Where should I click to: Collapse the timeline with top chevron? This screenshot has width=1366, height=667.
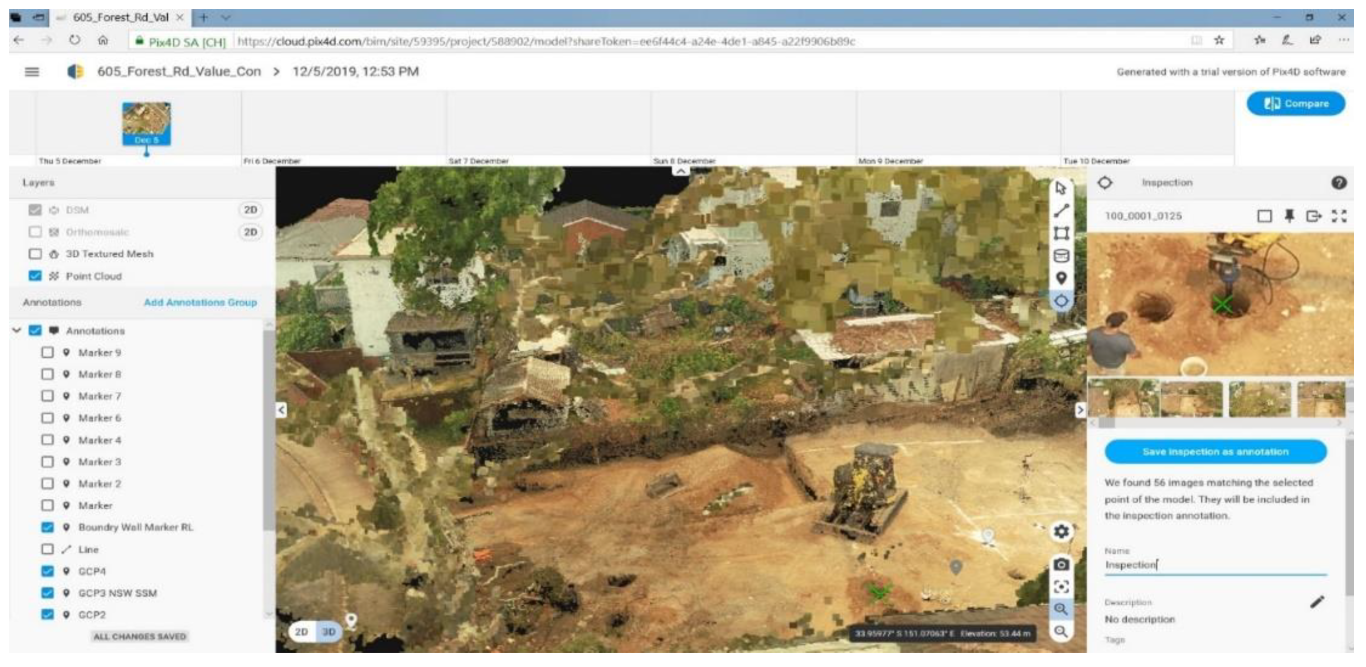coord(681,172)
